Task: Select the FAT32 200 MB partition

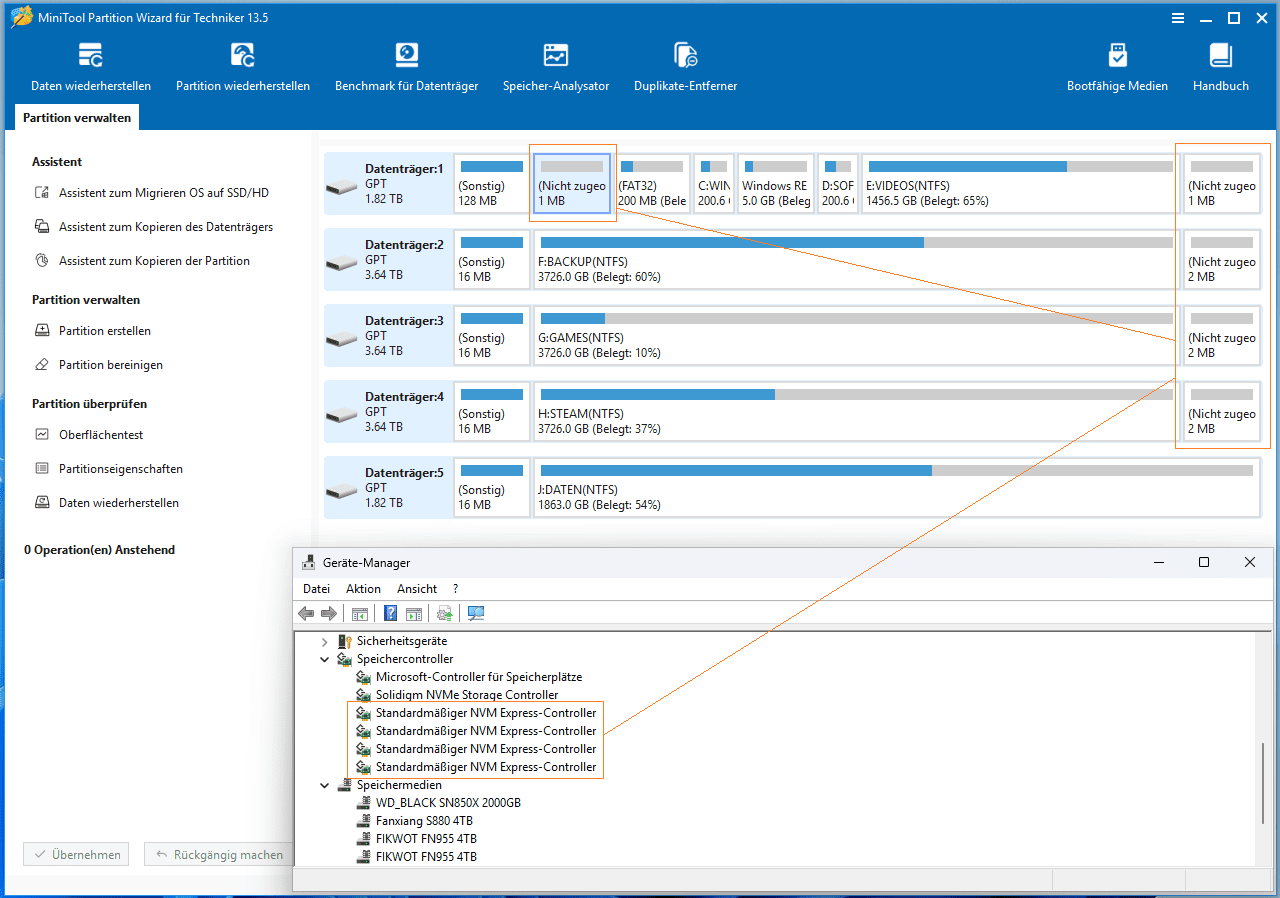Action: (652, 184)
